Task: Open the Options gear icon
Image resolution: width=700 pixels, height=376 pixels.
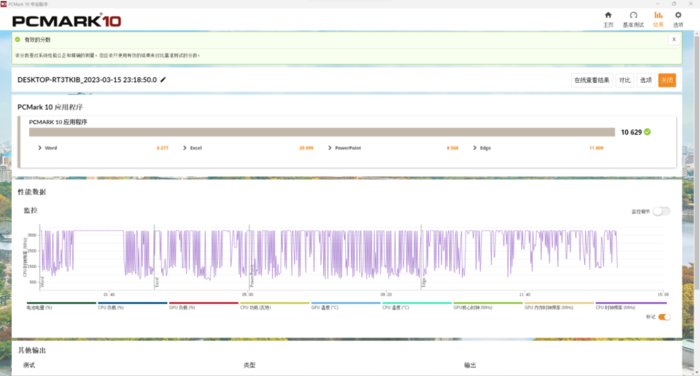Action: [x=678, y=15]
